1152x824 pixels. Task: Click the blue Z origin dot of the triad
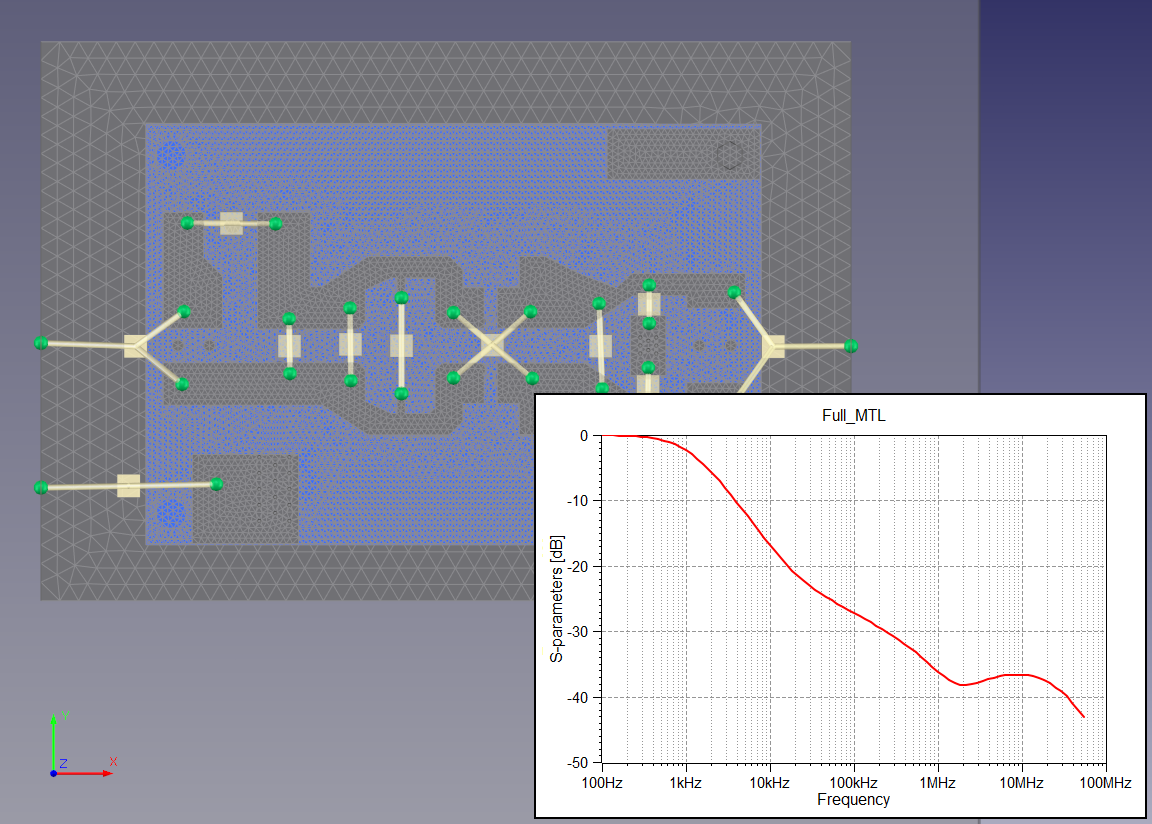pyautogui.click(x=53, y=774)
